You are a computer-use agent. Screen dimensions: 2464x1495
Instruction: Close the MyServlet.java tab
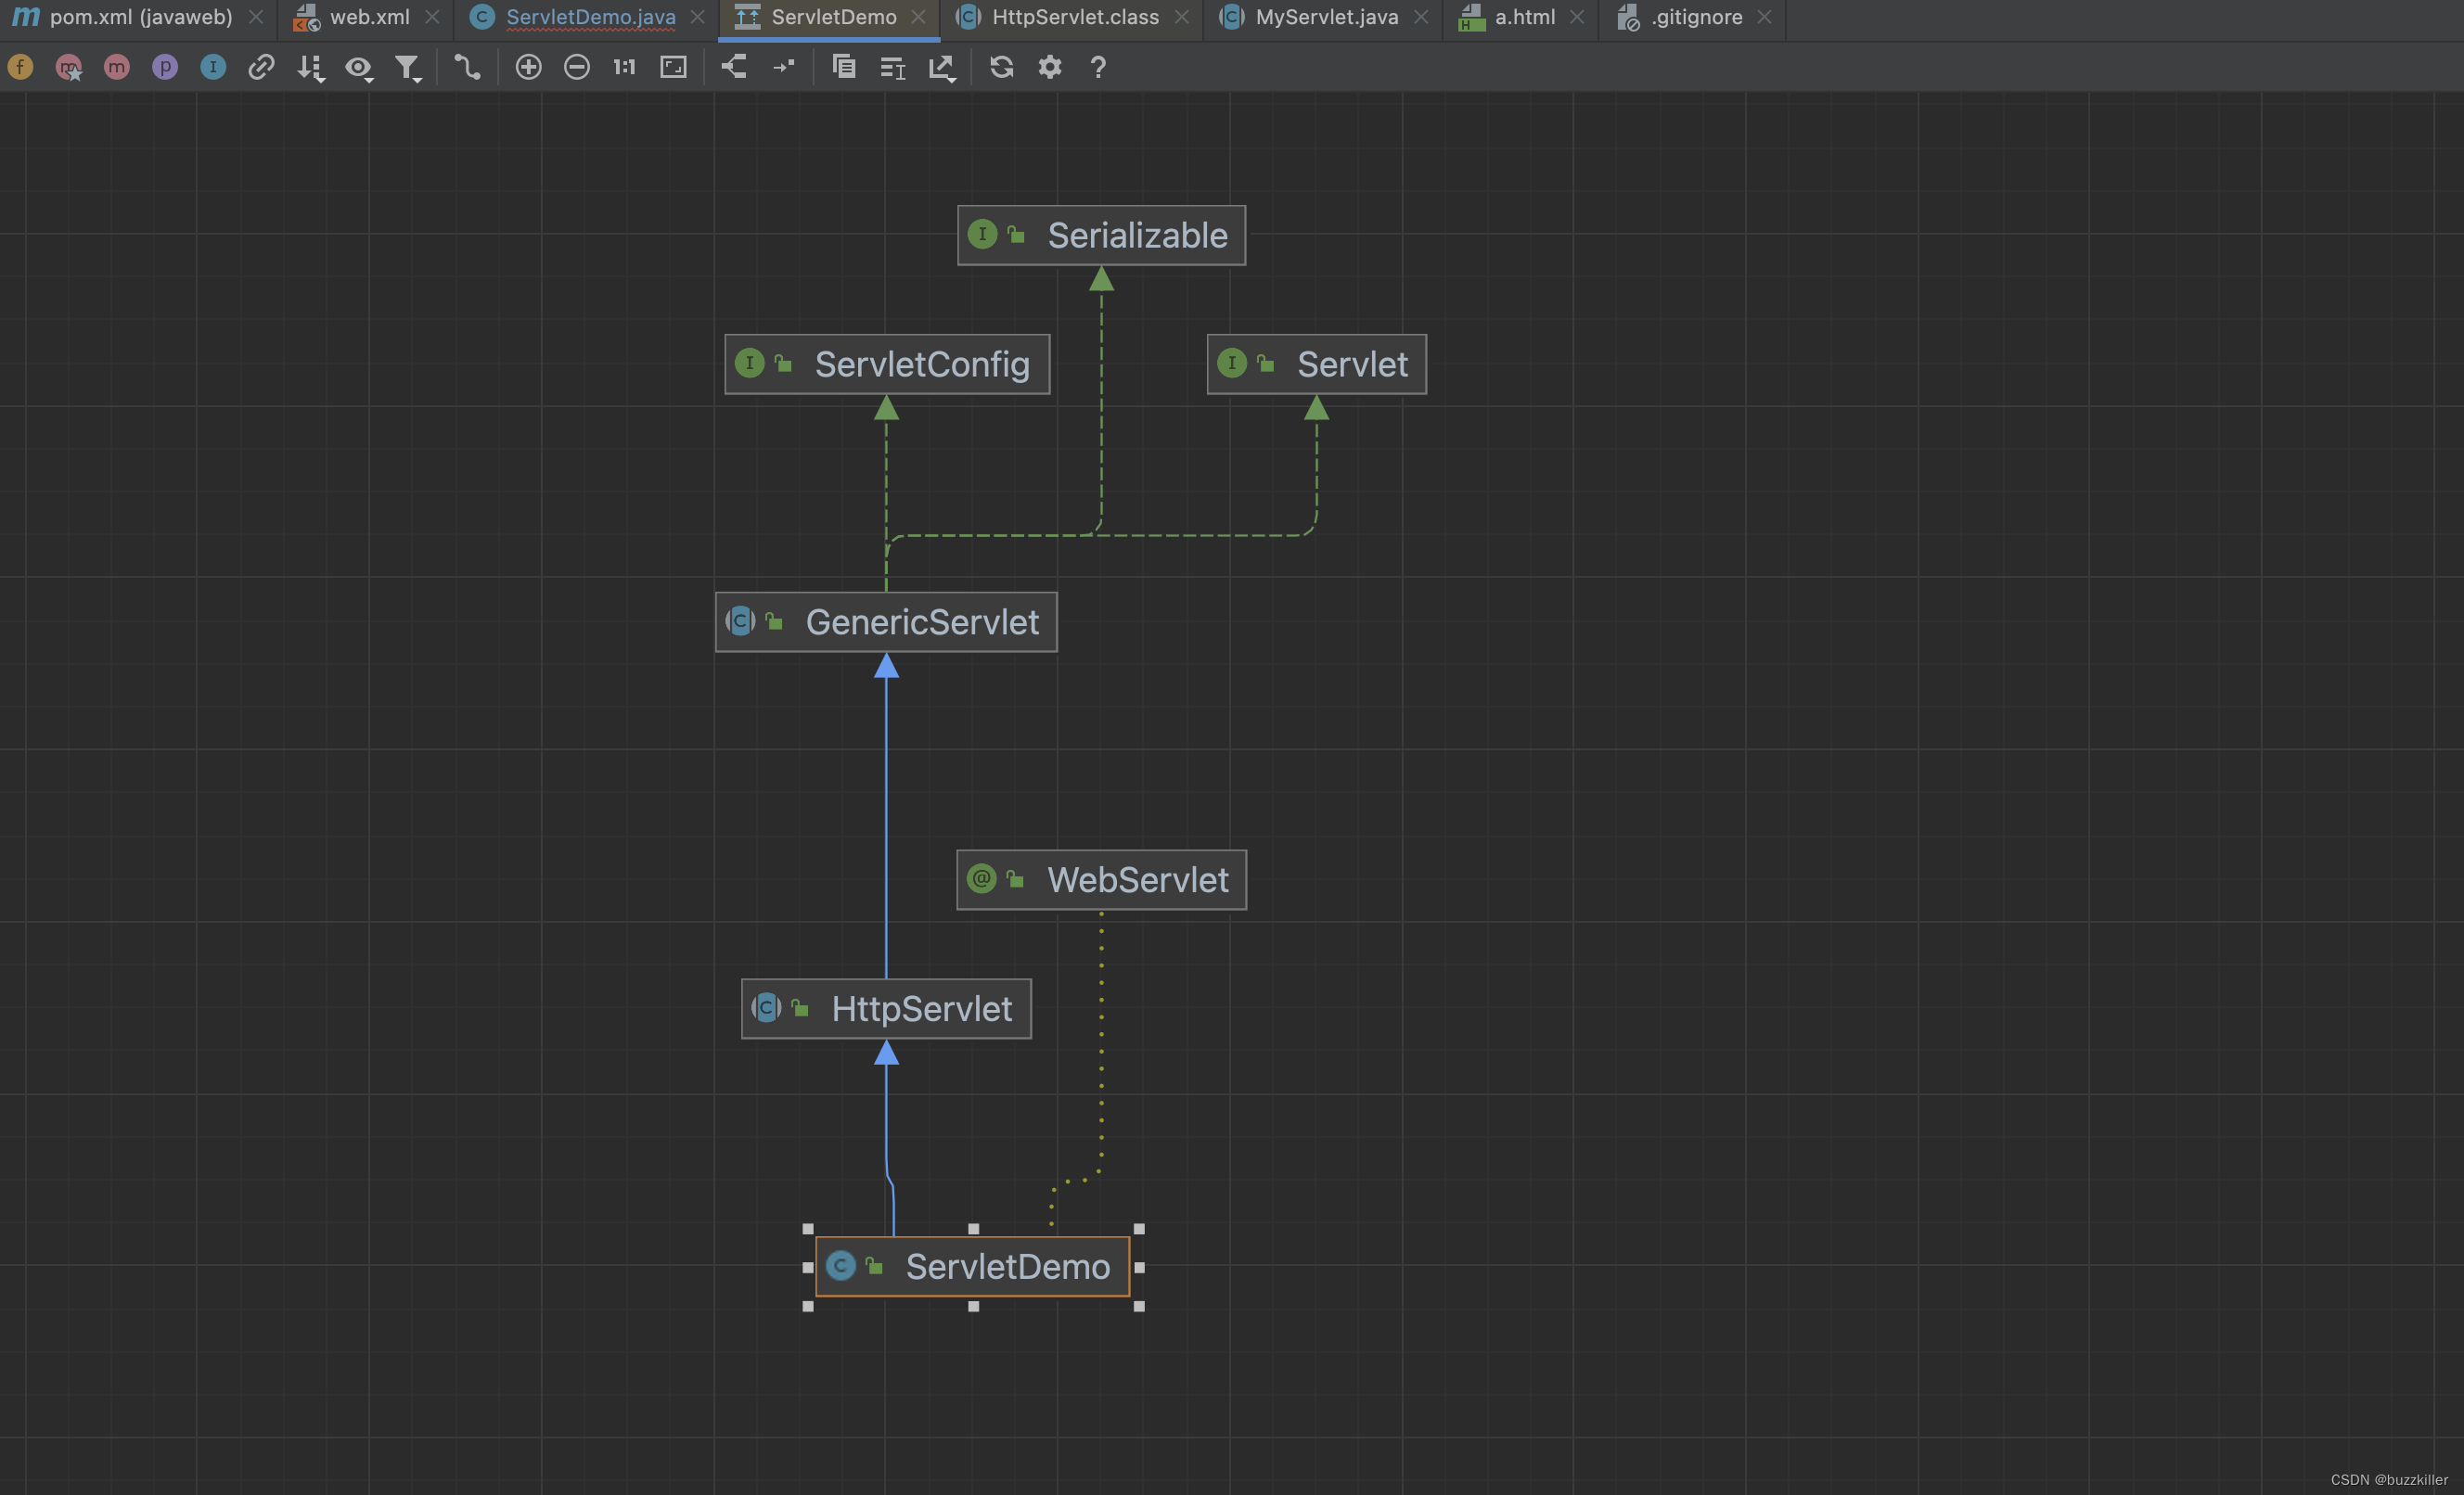1420,17
